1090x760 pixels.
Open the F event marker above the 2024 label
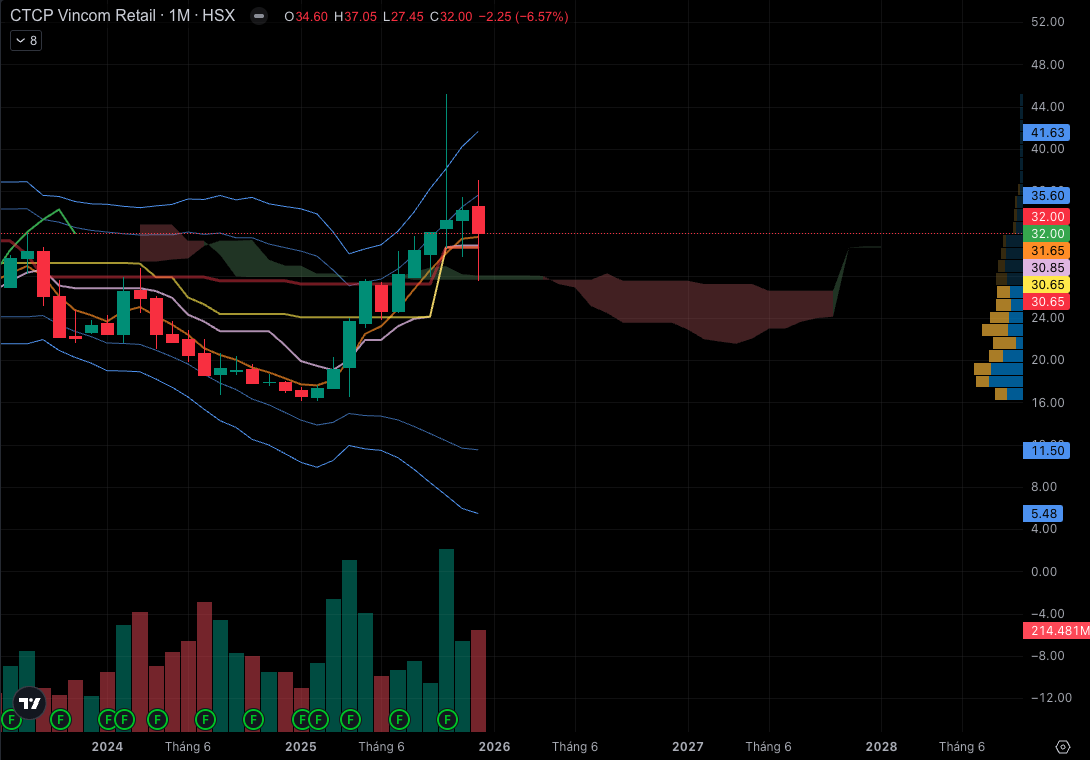[x=108, y=719]
